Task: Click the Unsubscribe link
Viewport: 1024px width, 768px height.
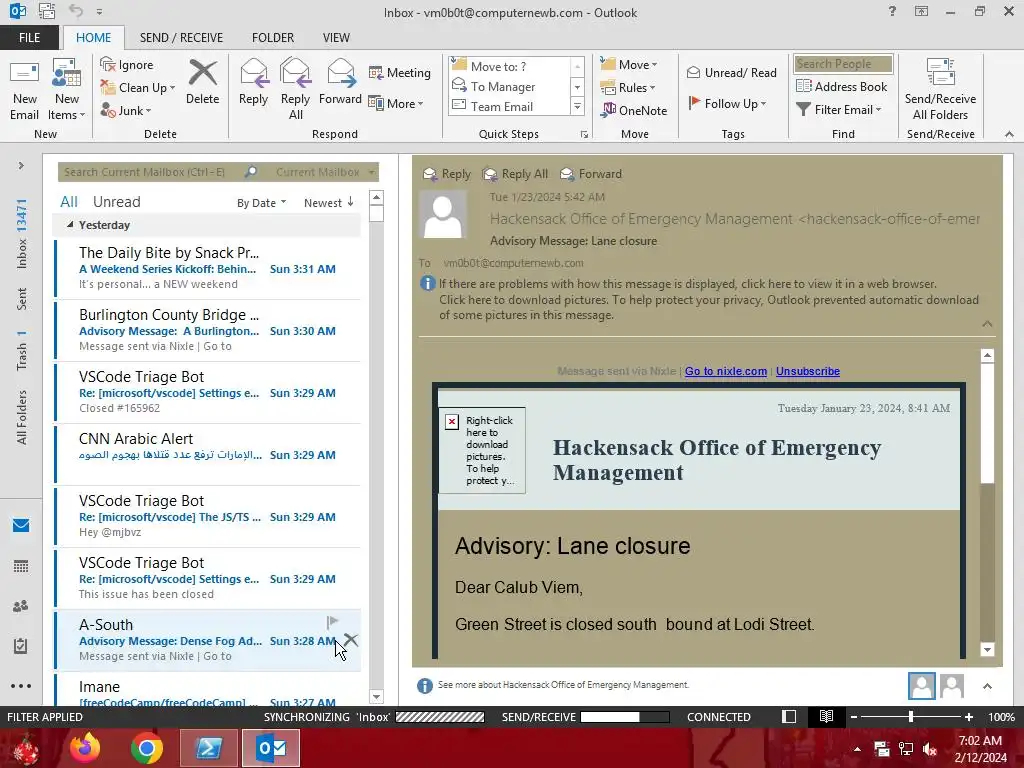Action: click(x=808, y=371)
